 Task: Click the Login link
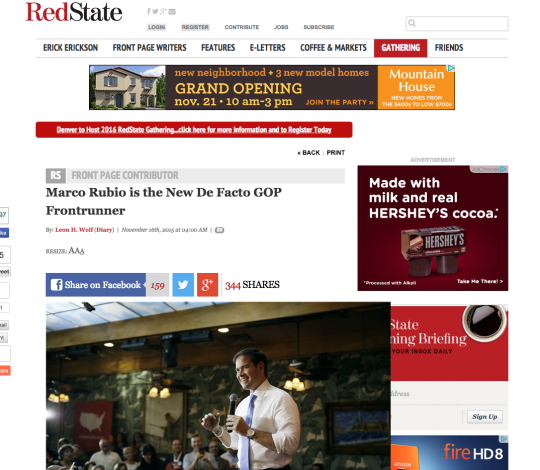click(157, 27)
